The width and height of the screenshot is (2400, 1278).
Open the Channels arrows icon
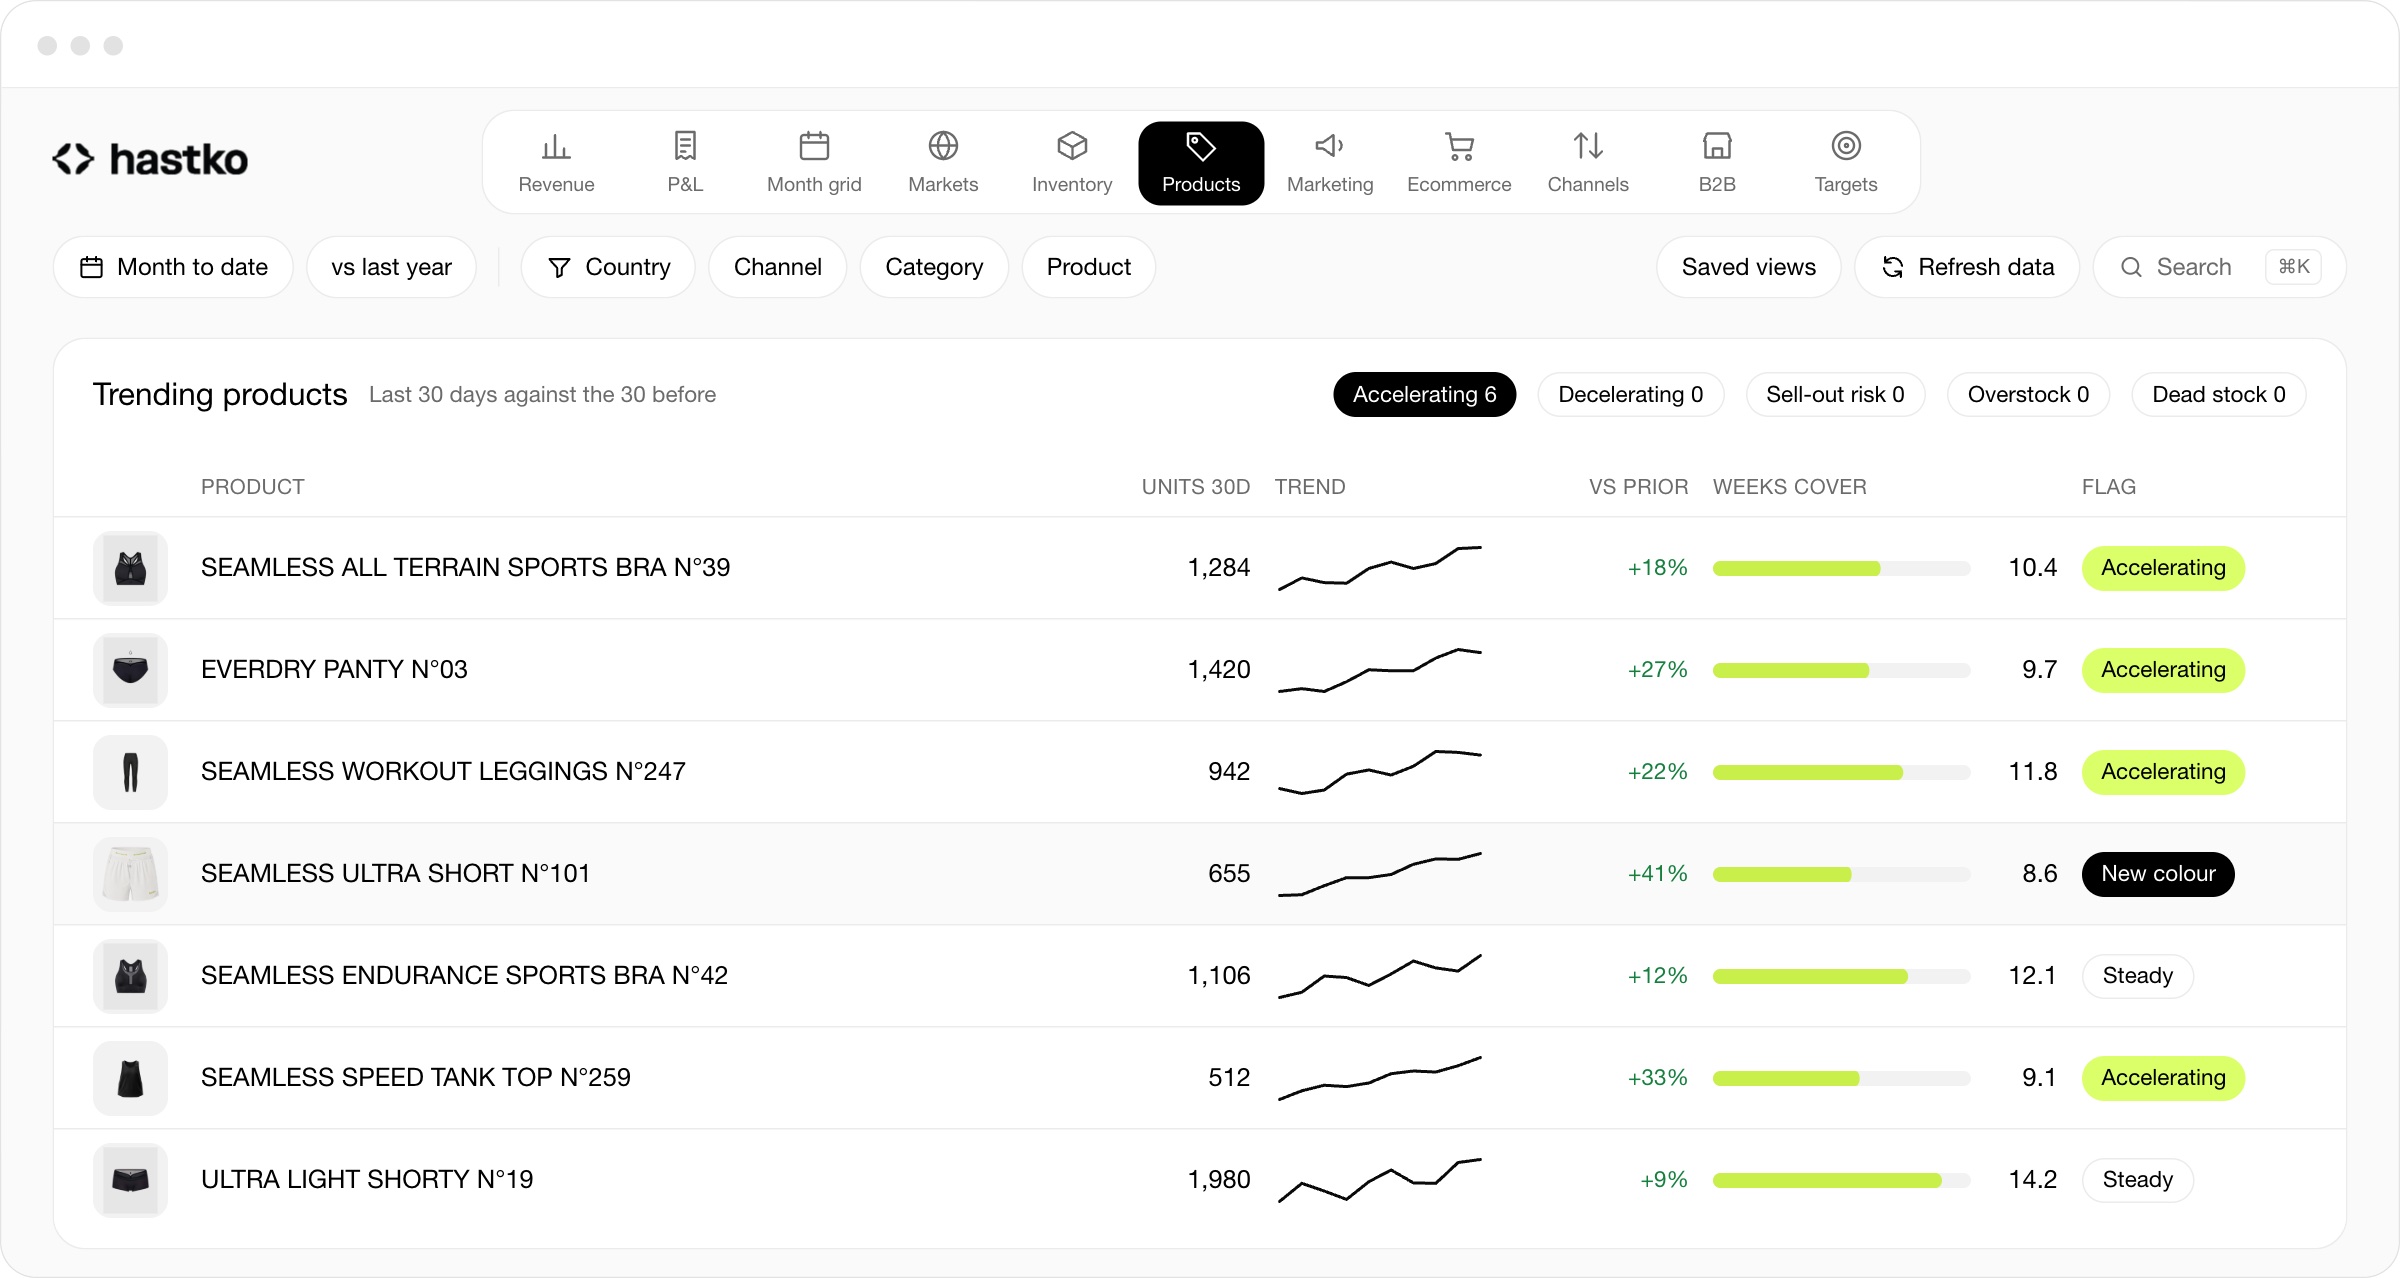pos(1588,146)
